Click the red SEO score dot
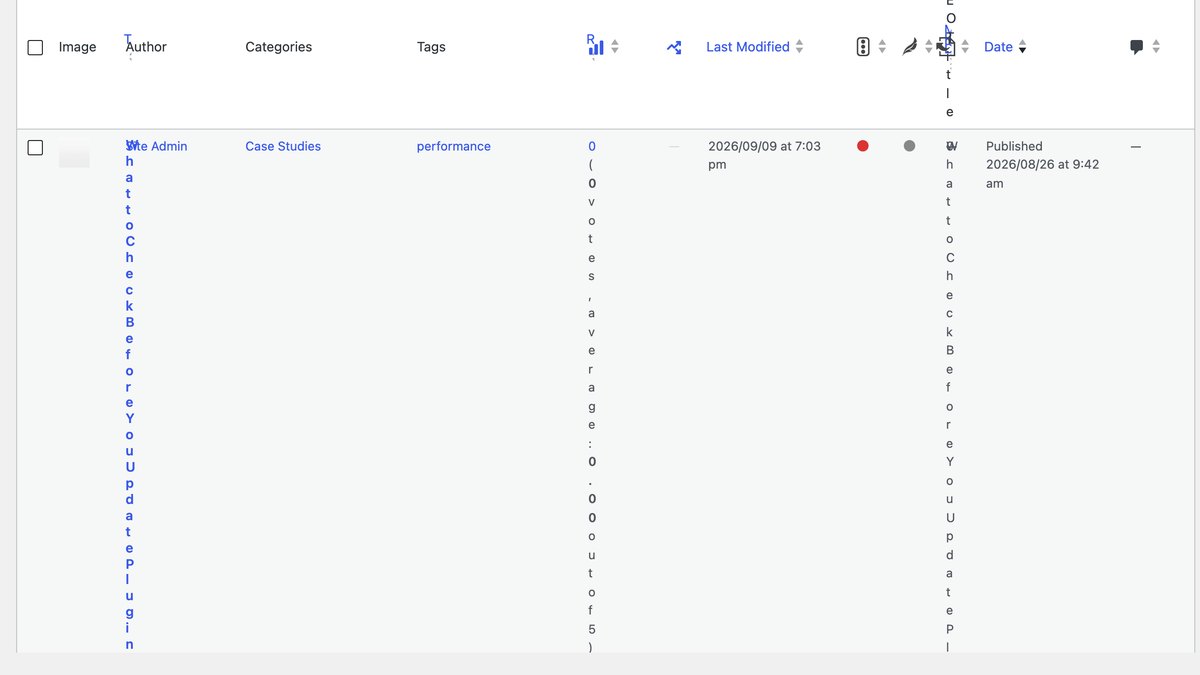 pyautogui.click(x=863, y=146)
